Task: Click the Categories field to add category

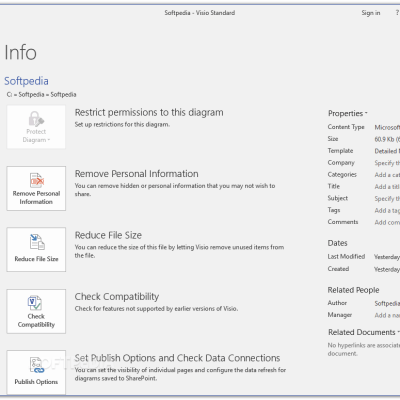Action: [x=387, y=175]
